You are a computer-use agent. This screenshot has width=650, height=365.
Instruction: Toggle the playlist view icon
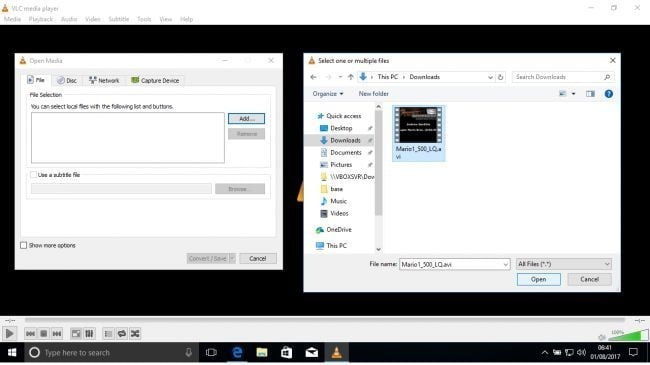108,333
